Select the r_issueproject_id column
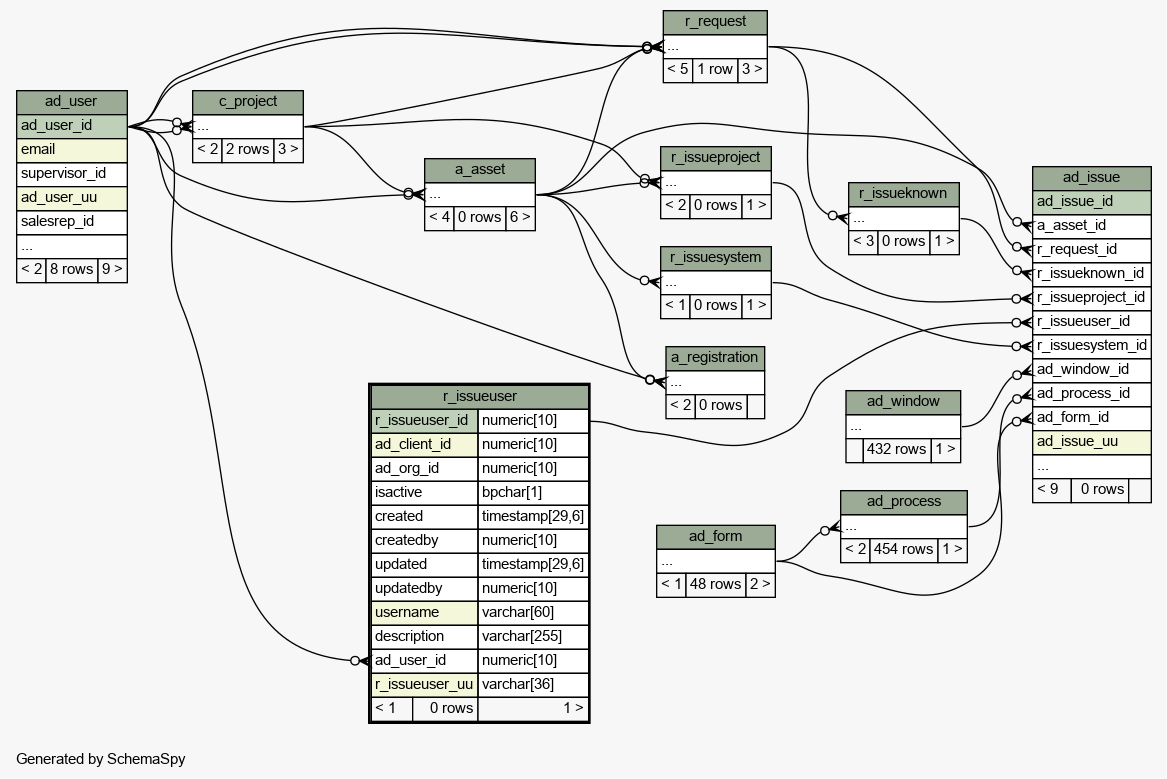This screenshot has height=779, width=1167. [1092, 298]
